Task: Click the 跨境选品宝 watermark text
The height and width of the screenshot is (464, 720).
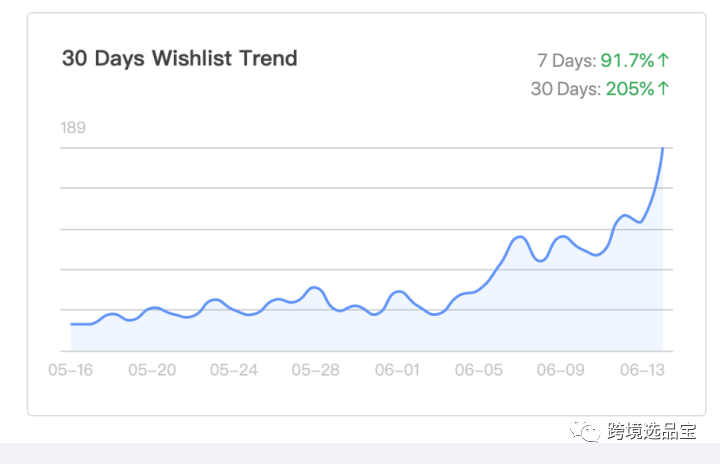Action: coord(651,432)
